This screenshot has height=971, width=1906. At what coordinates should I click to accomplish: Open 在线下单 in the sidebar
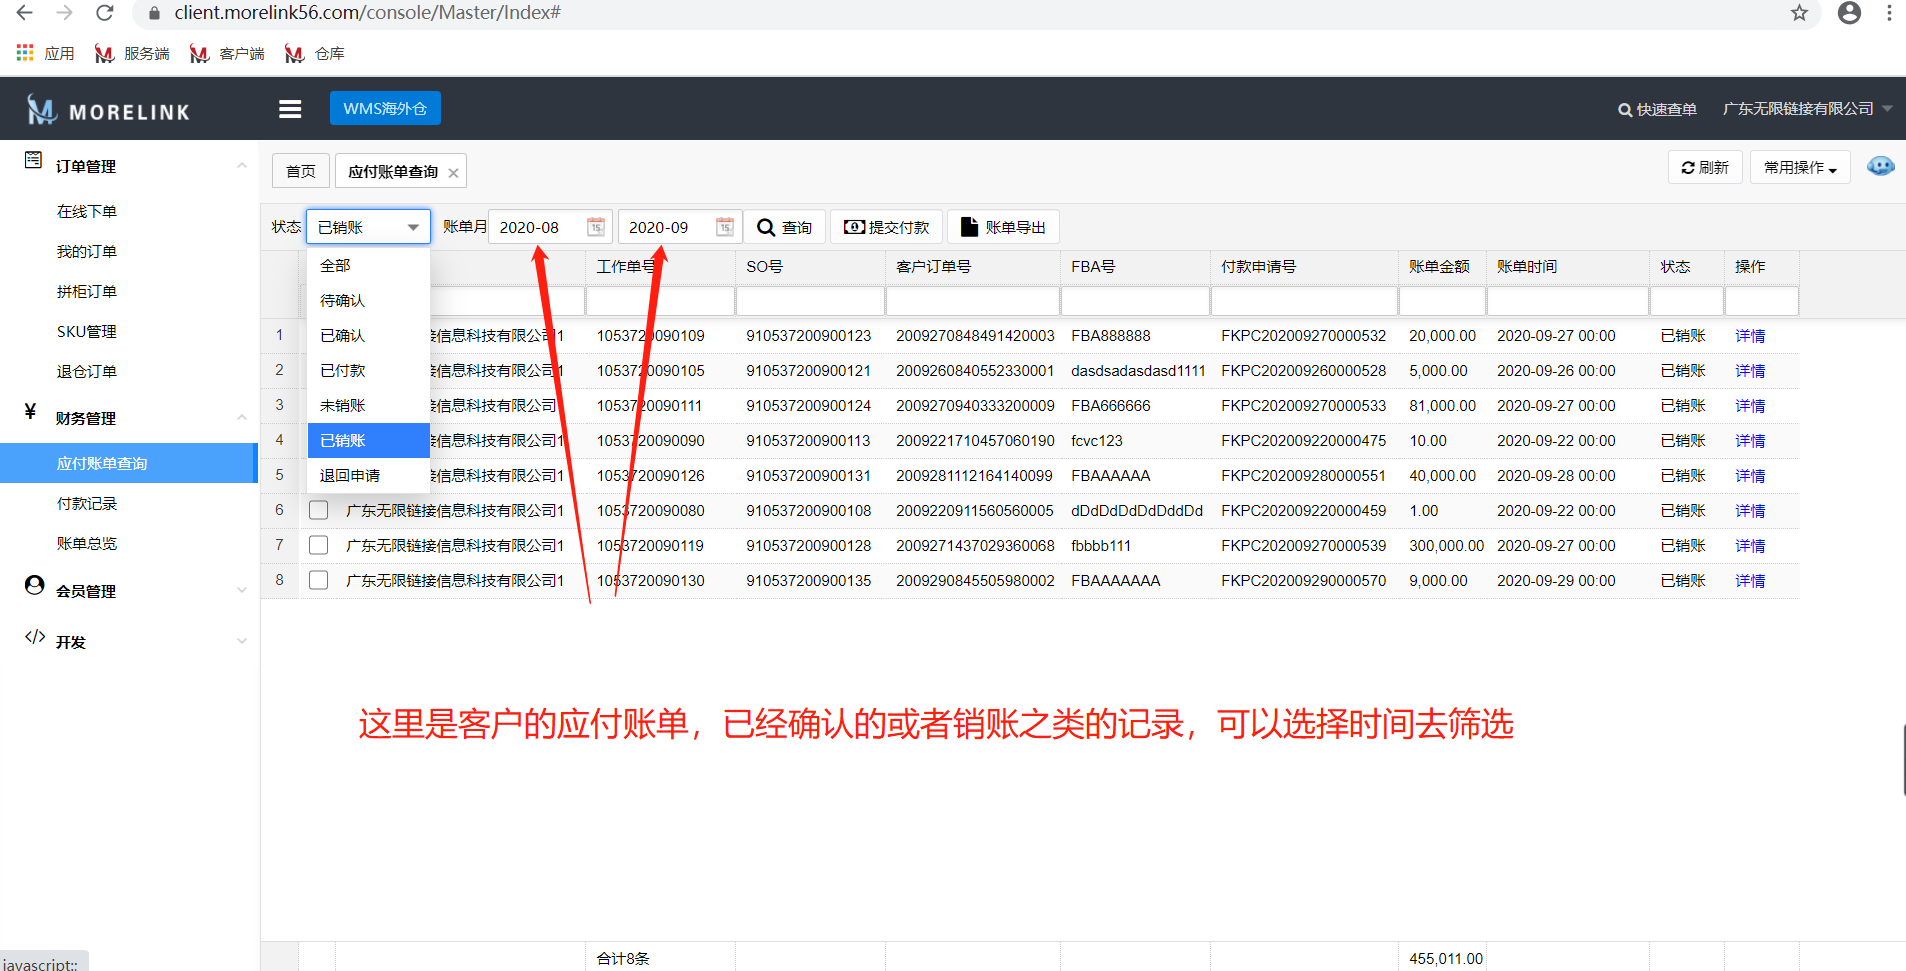coord(87,211)
